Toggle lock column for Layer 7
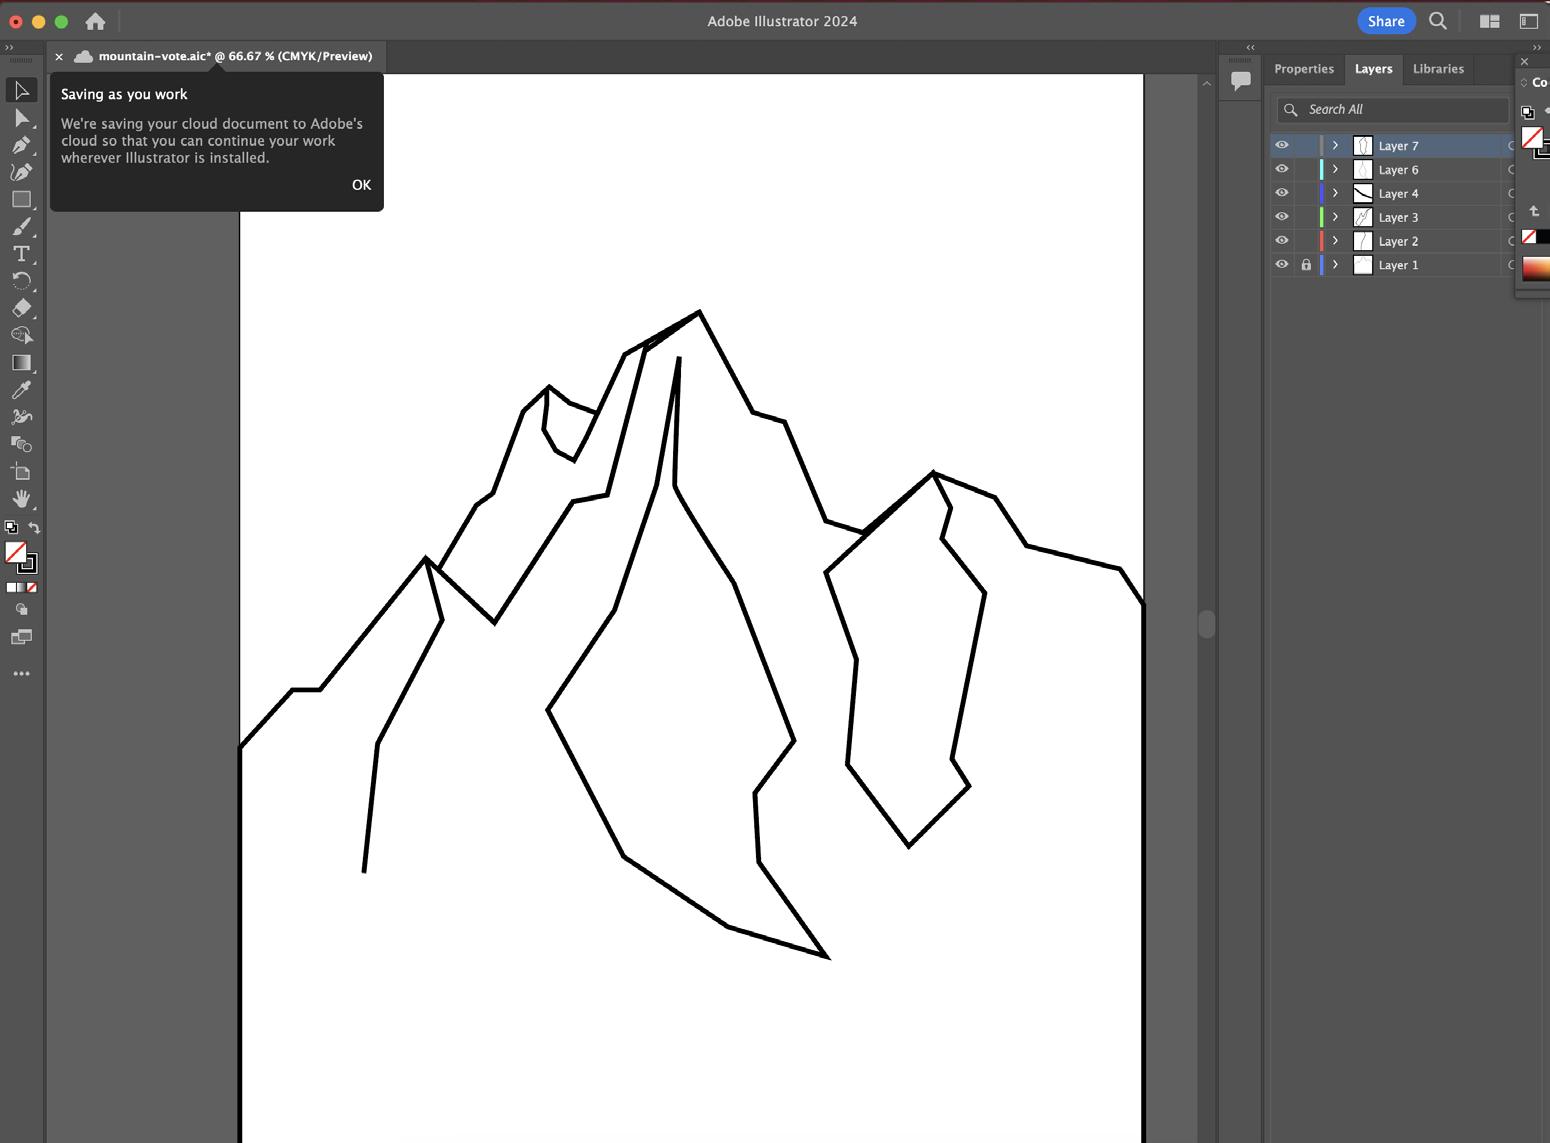 coord(1306,145)
